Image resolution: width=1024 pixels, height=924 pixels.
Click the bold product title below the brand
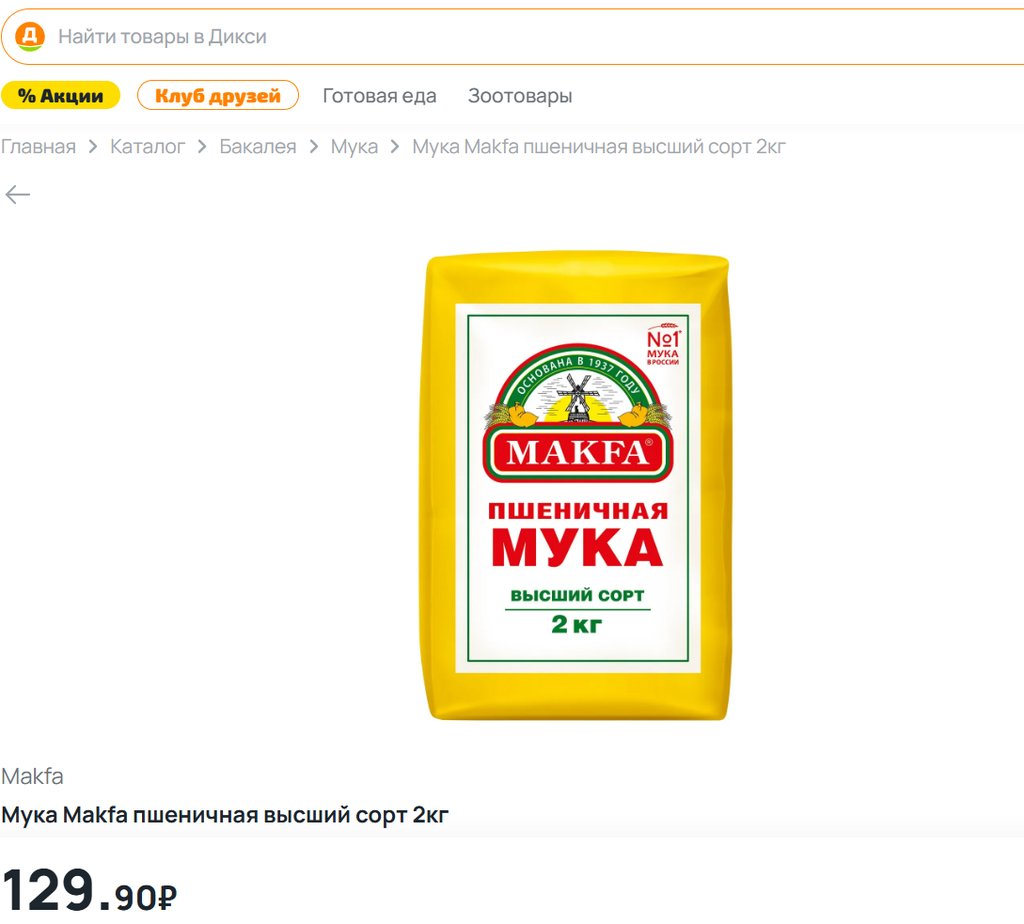coord(225,815)
